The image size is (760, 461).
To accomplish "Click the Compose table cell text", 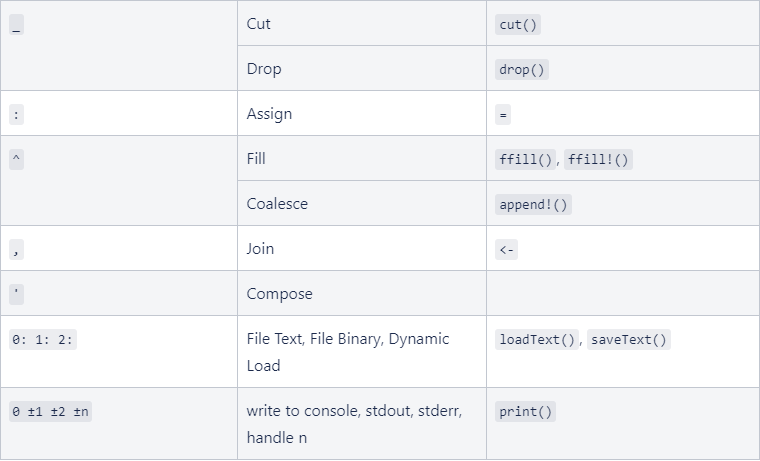I will tap(280, 294).
